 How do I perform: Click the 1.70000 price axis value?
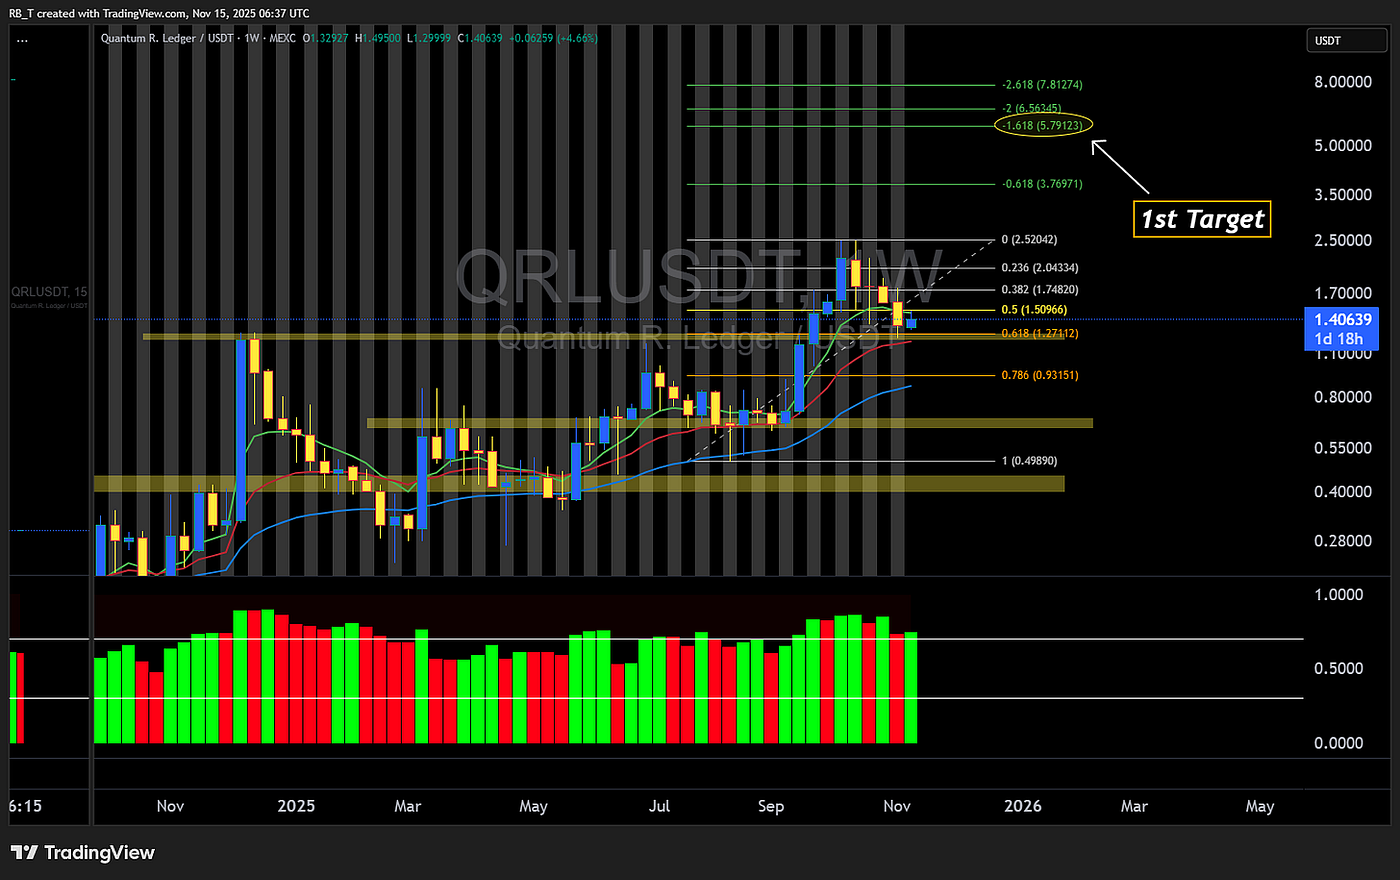(x=1343, y=294)
